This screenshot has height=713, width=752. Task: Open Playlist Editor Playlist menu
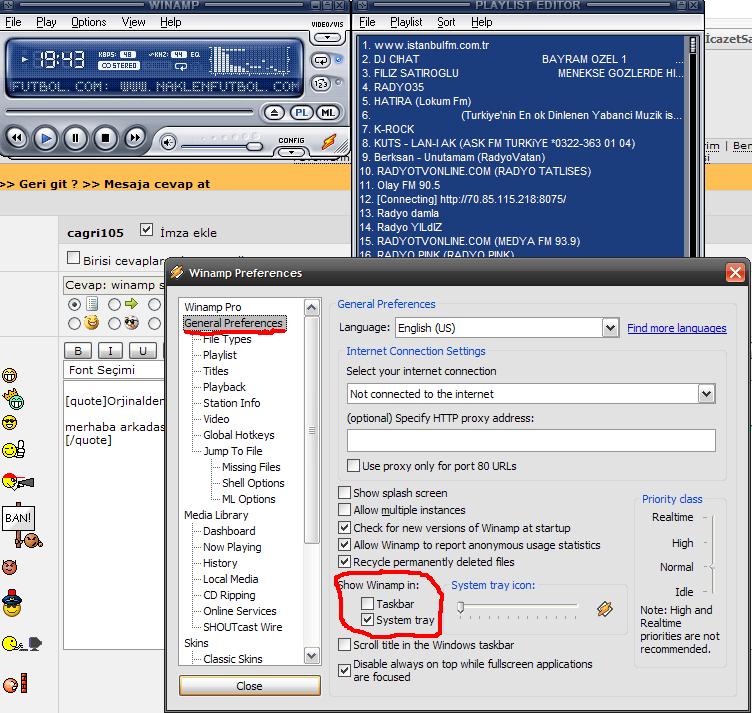point(406,22)
